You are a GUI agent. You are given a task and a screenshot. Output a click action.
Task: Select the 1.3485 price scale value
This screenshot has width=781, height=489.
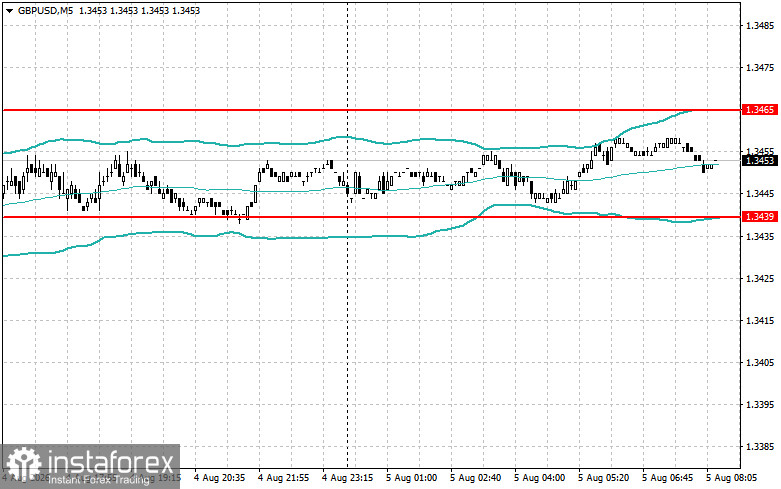tap(760, 25)
